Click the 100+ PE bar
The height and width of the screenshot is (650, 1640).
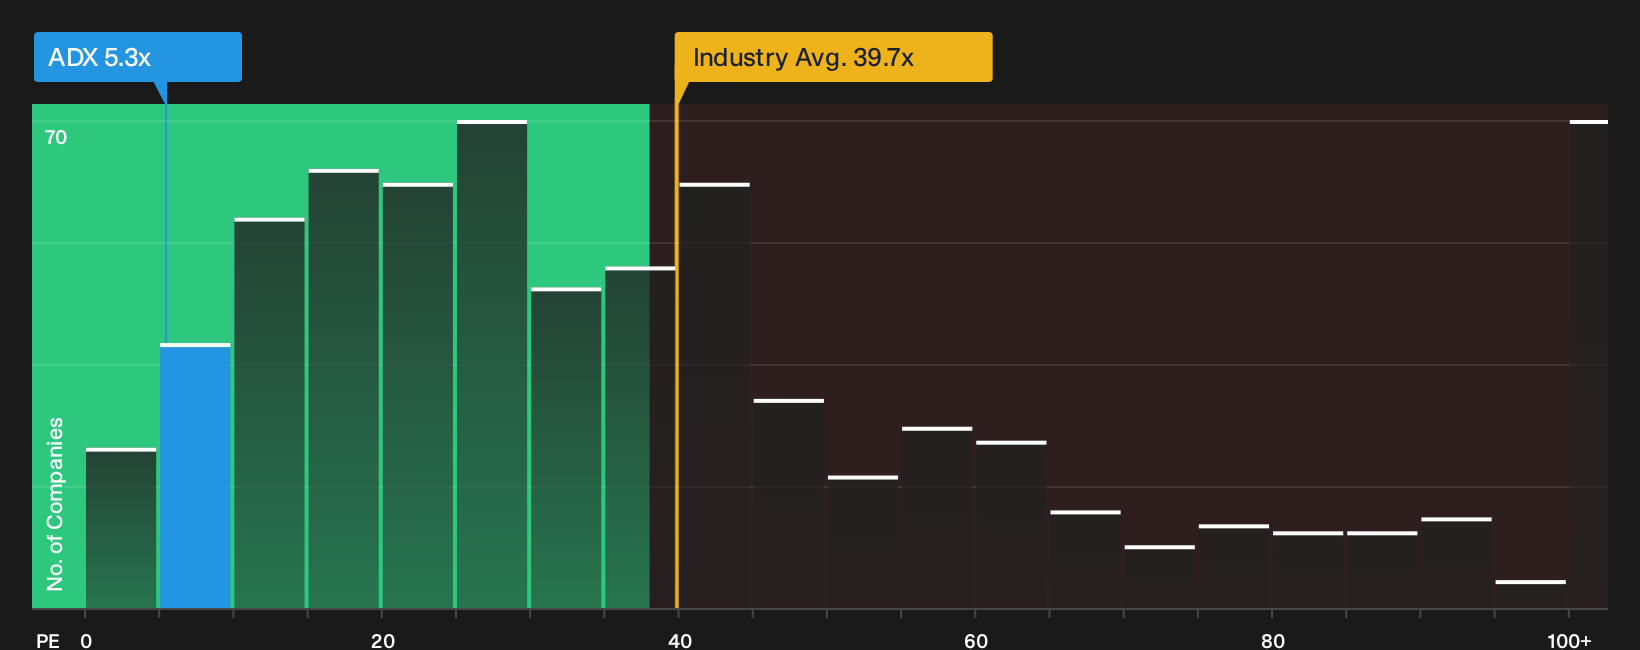[x=1589, y=365]
